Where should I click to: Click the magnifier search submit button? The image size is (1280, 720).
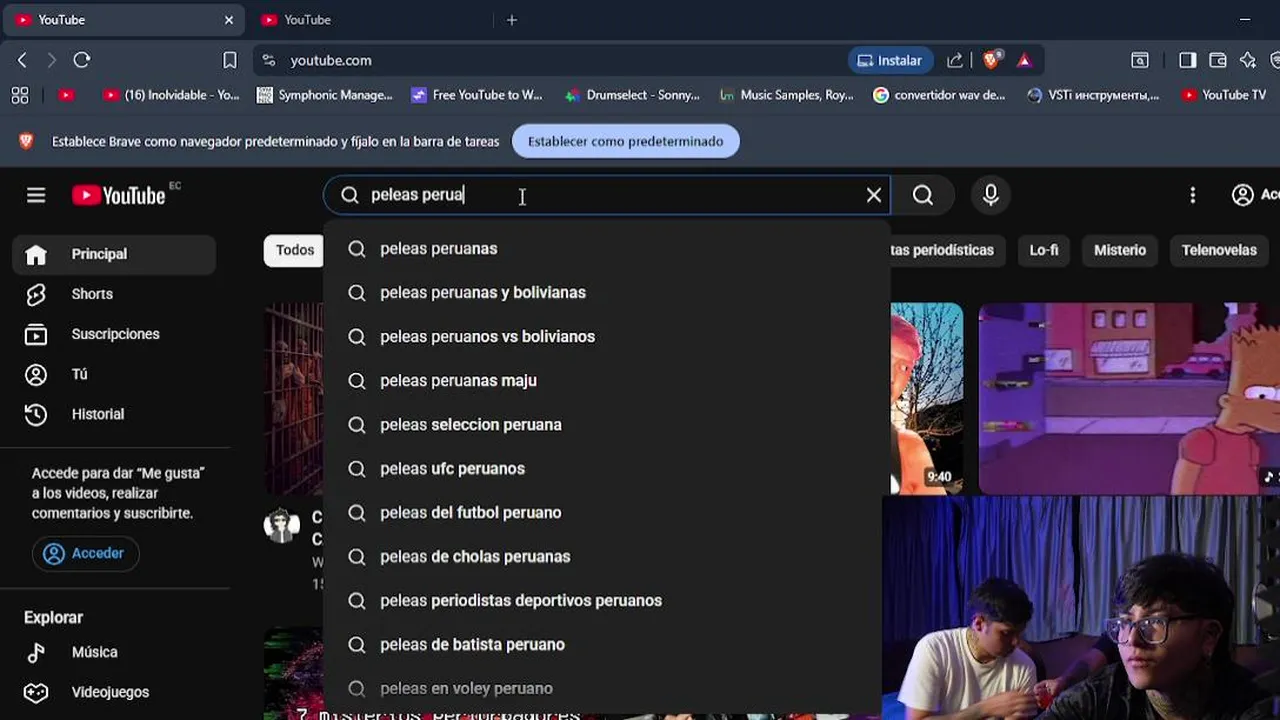tap(923, 195)
